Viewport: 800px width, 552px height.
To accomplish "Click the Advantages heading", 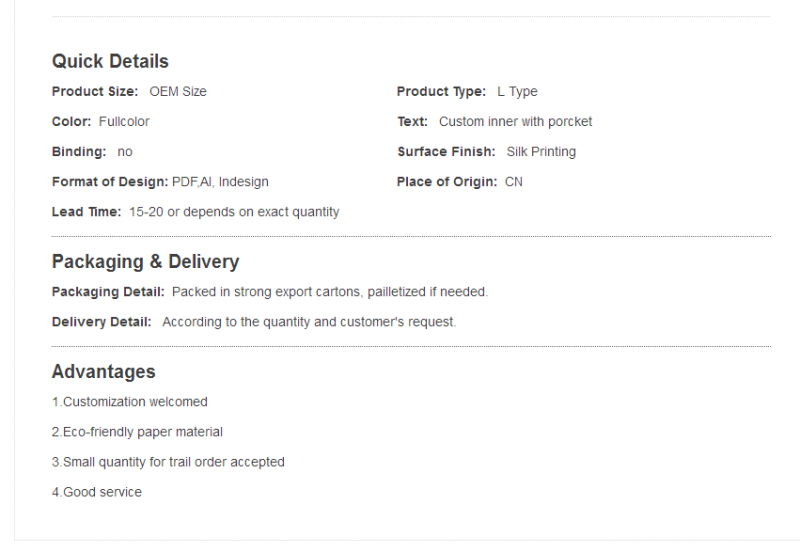I will coord(104,371).
